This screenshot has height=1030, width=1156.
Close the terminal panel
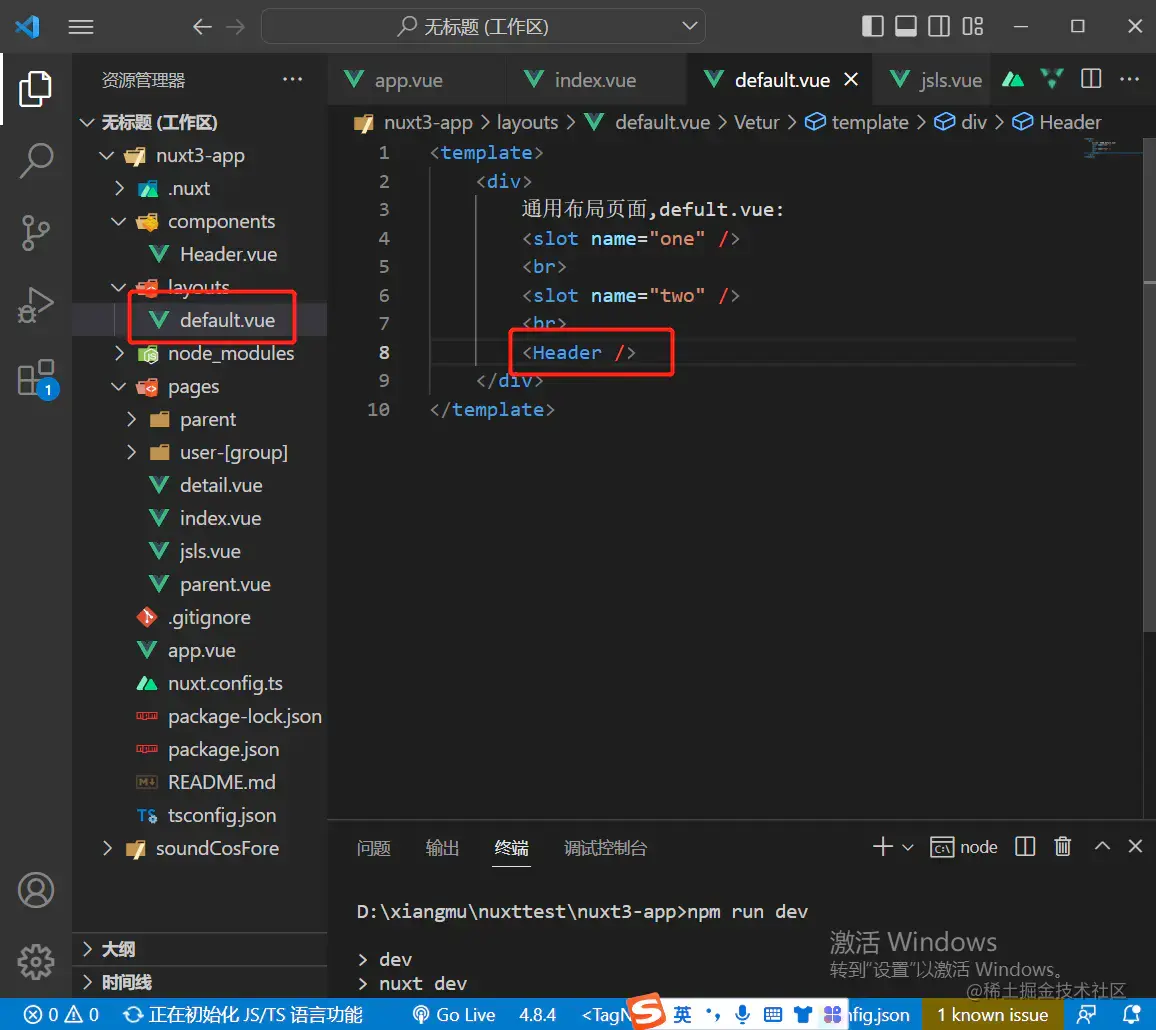tap(1135, 846)
